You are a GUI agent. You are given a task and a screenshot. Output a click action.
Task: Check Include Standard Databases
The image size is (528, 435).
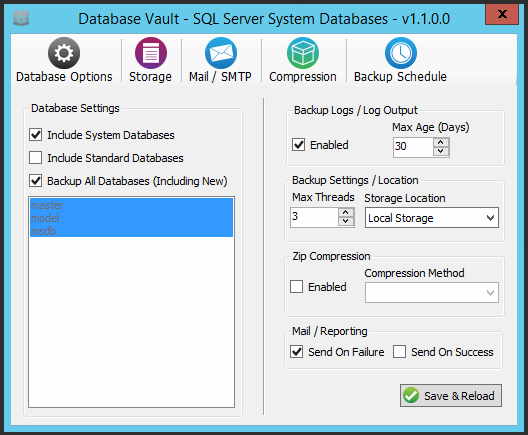pos(35,158)
